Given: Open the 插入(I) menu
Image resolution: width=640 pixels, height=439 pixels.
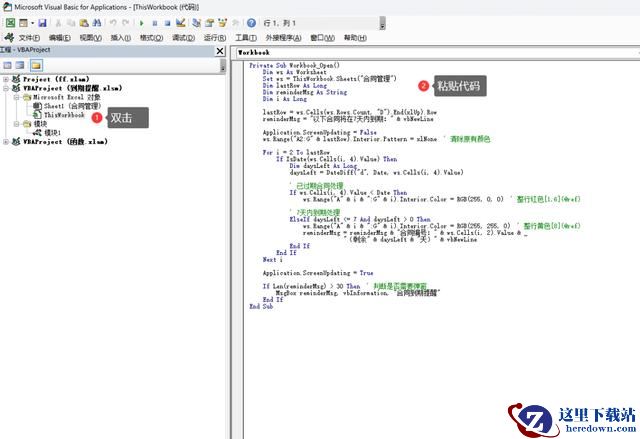Looking at the screenshot, I should (120, 38).
